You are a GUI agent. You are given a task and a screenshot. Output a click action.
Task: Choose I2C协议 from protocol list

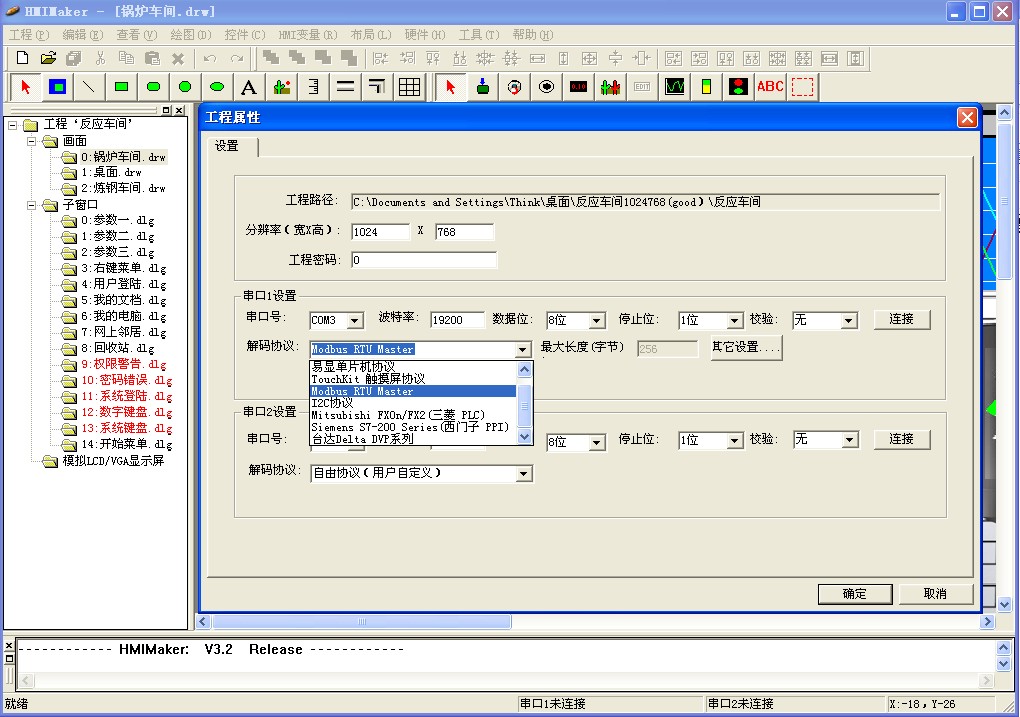point(412,403)
